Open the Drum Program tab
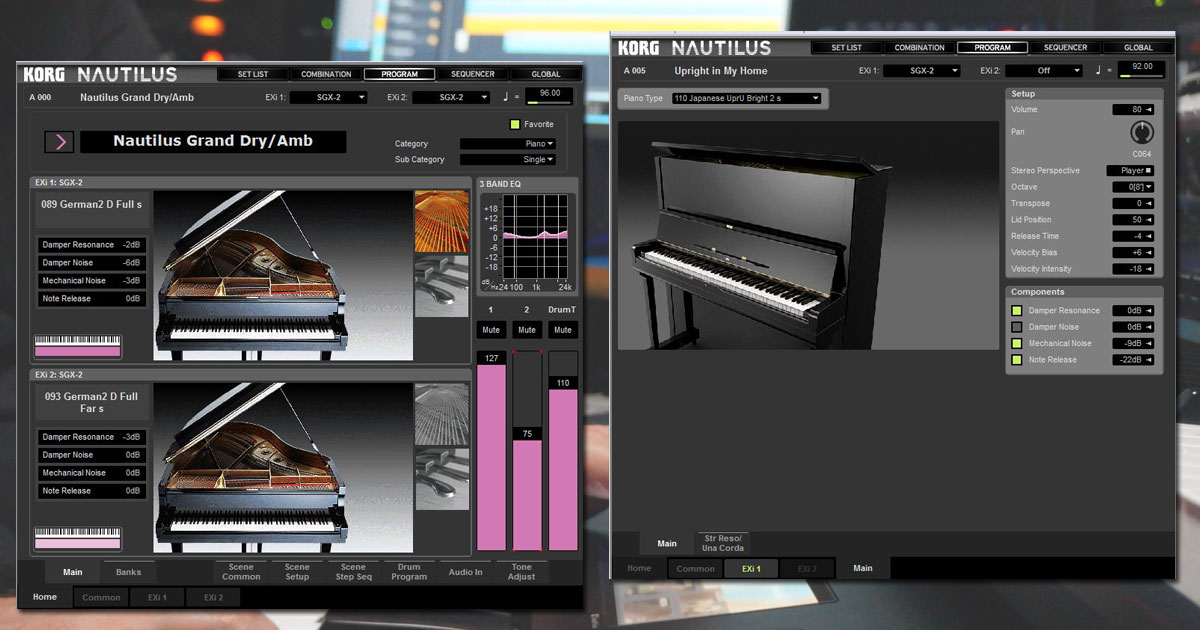 [x=409, y=572]
